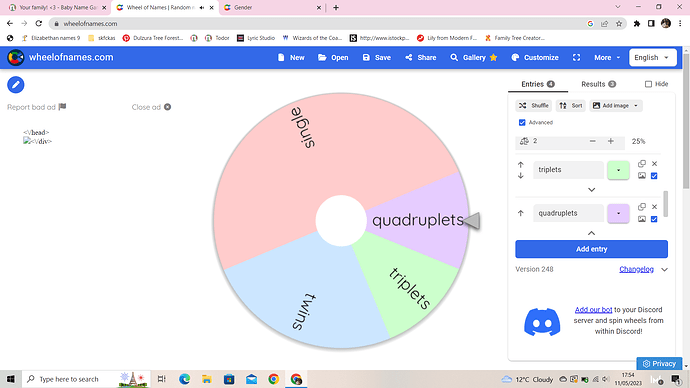Toggle fullscreen mode in the top bar

point(576,58)
